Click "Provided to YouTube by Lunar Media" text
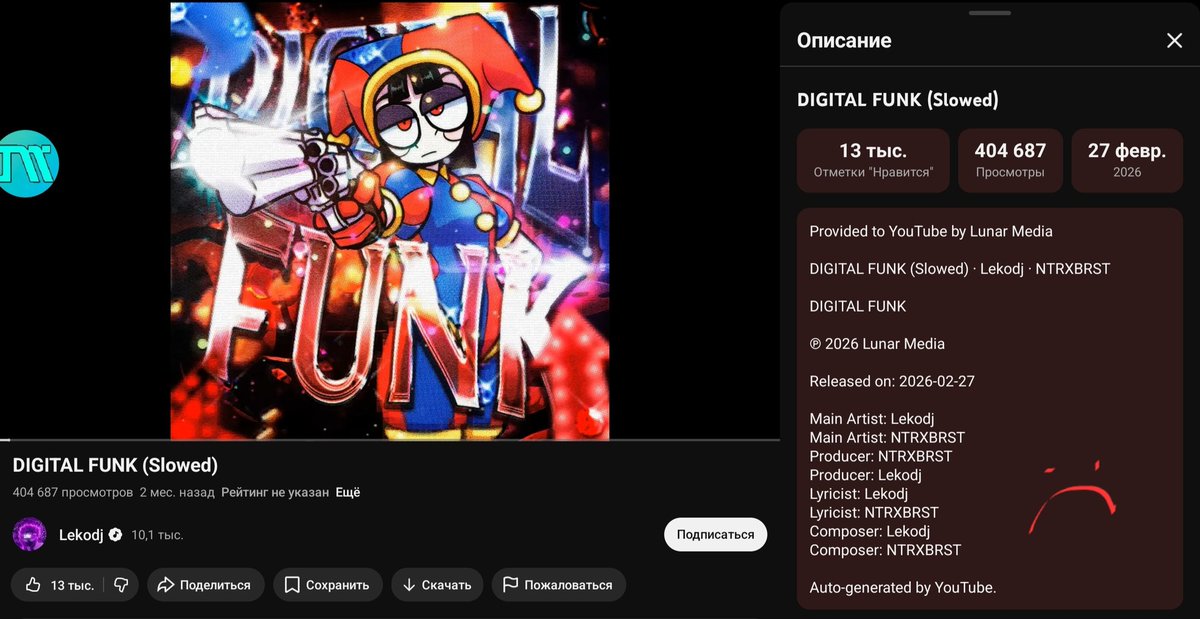This screenshot has height=619, width=1200. coord(931,231)
